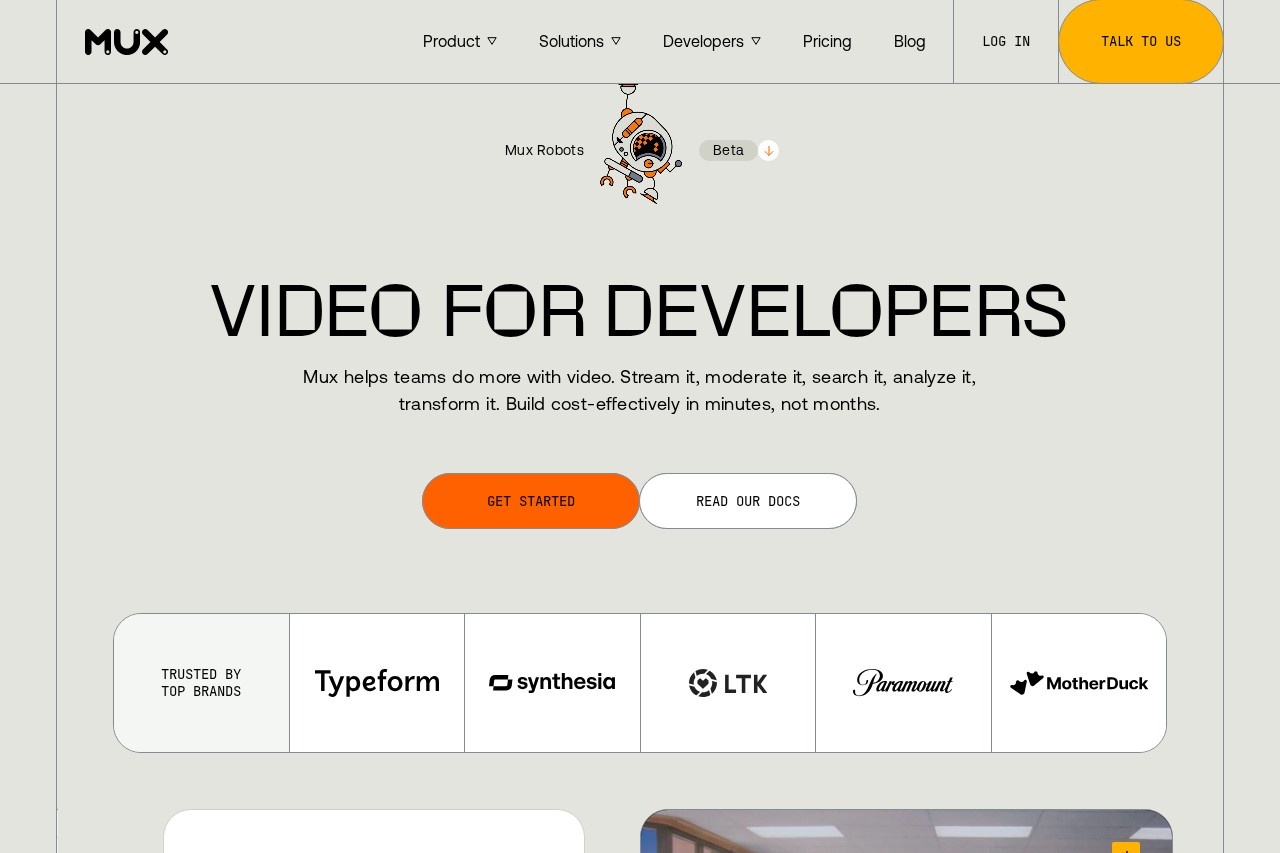1280x853 pixels.
Task: Click the Mux Robots text link
Action: pos(544,150)
